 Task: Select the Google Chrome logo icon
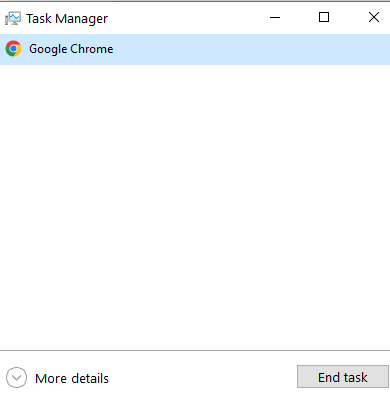click(13, 49)
